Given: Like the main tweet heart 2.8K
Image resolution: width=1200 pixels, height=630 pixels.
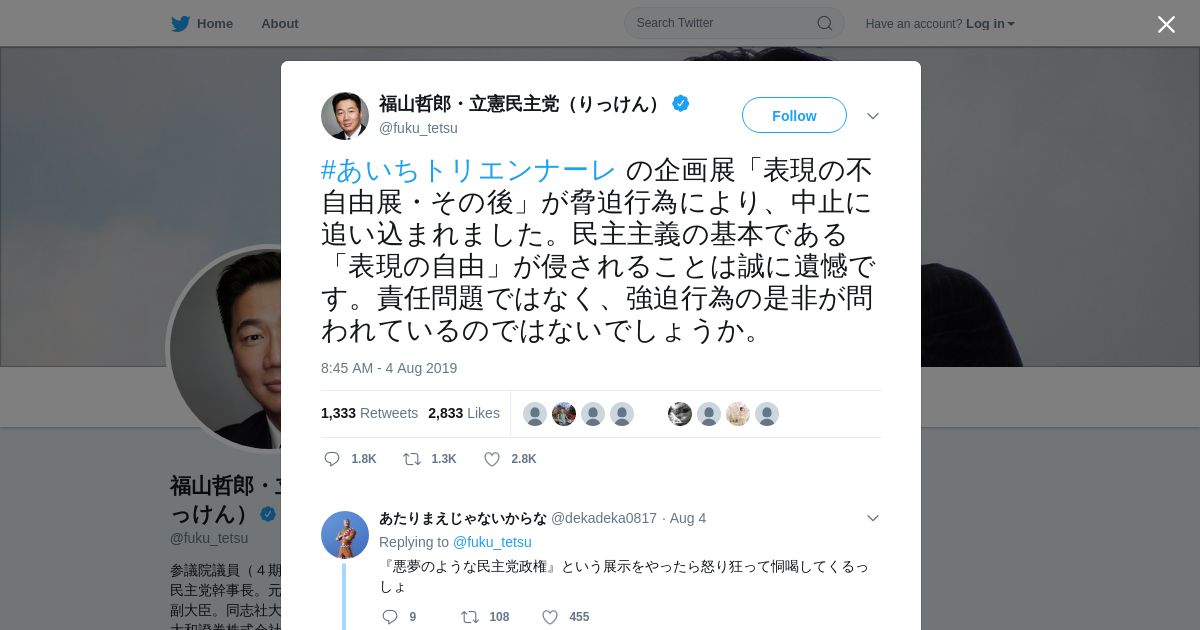Looking at the screenshot, I should 492,459.
